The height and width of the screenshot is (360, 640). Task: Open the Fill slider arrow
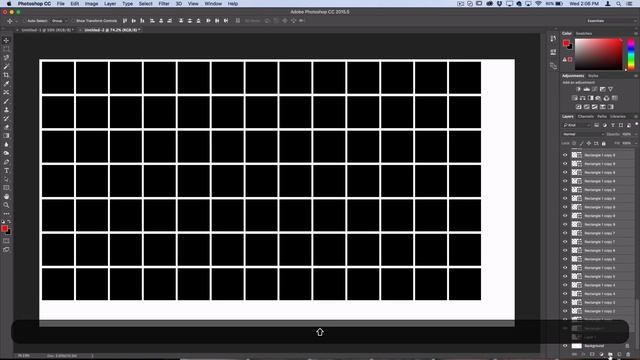(636, 143)
